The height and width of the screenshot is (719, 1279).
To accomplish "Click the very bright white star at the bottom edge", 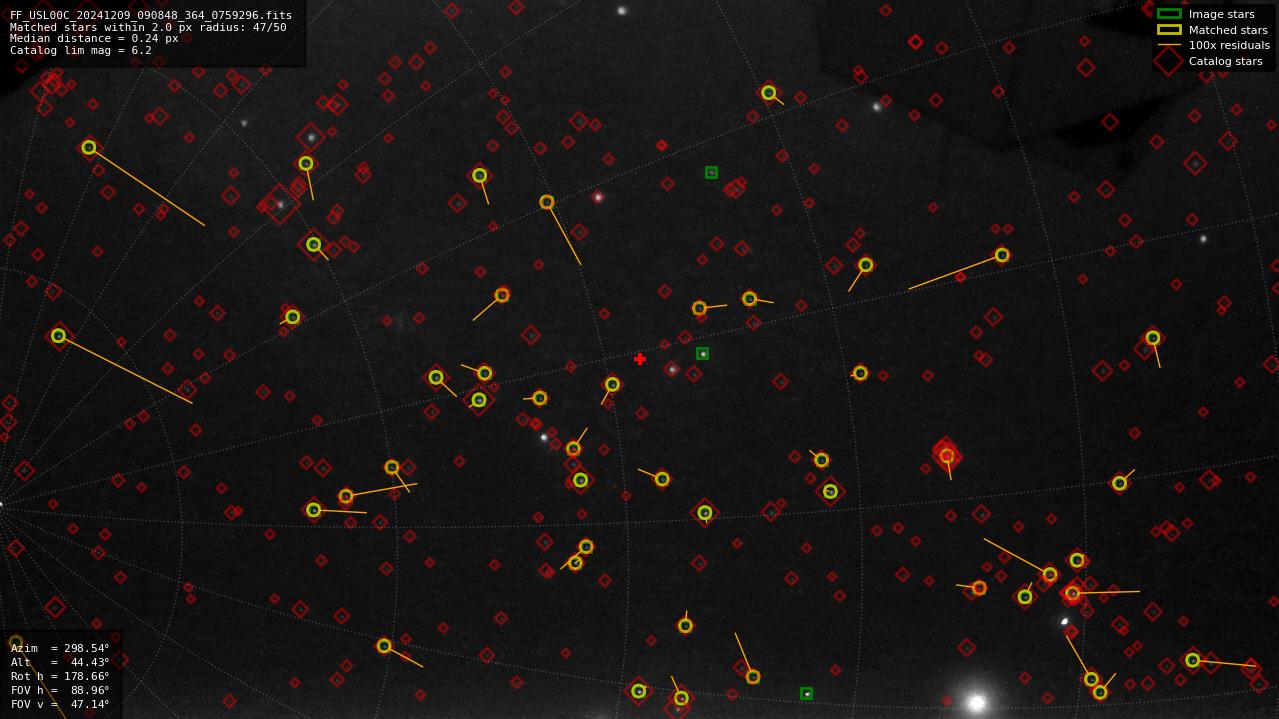I will 976,703.
